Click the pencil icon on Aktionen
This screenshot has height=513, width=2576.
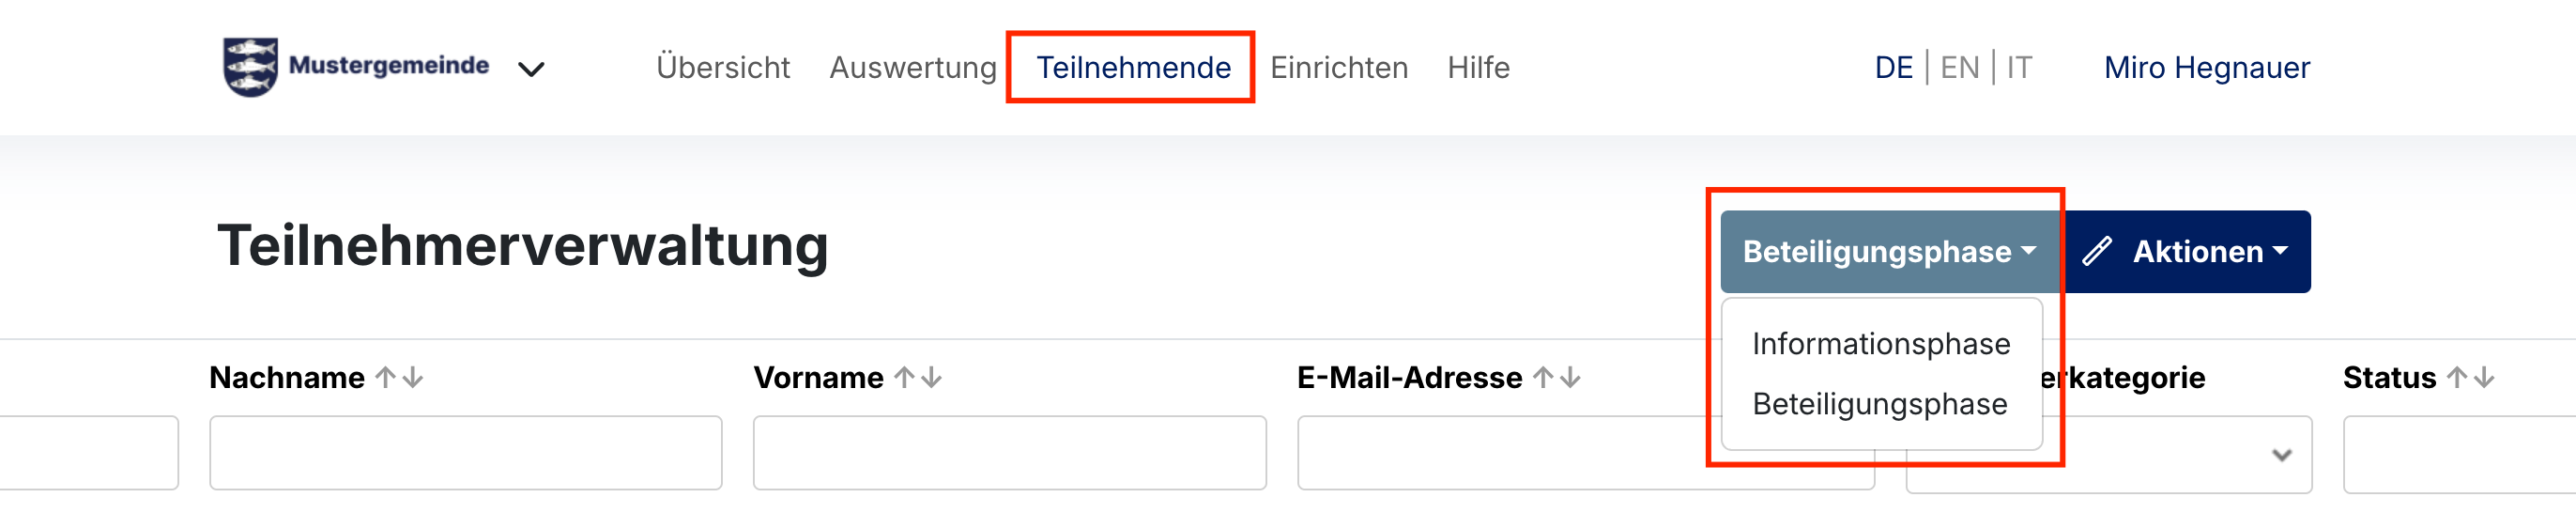pyautogui.click(x=2097, y=251)
